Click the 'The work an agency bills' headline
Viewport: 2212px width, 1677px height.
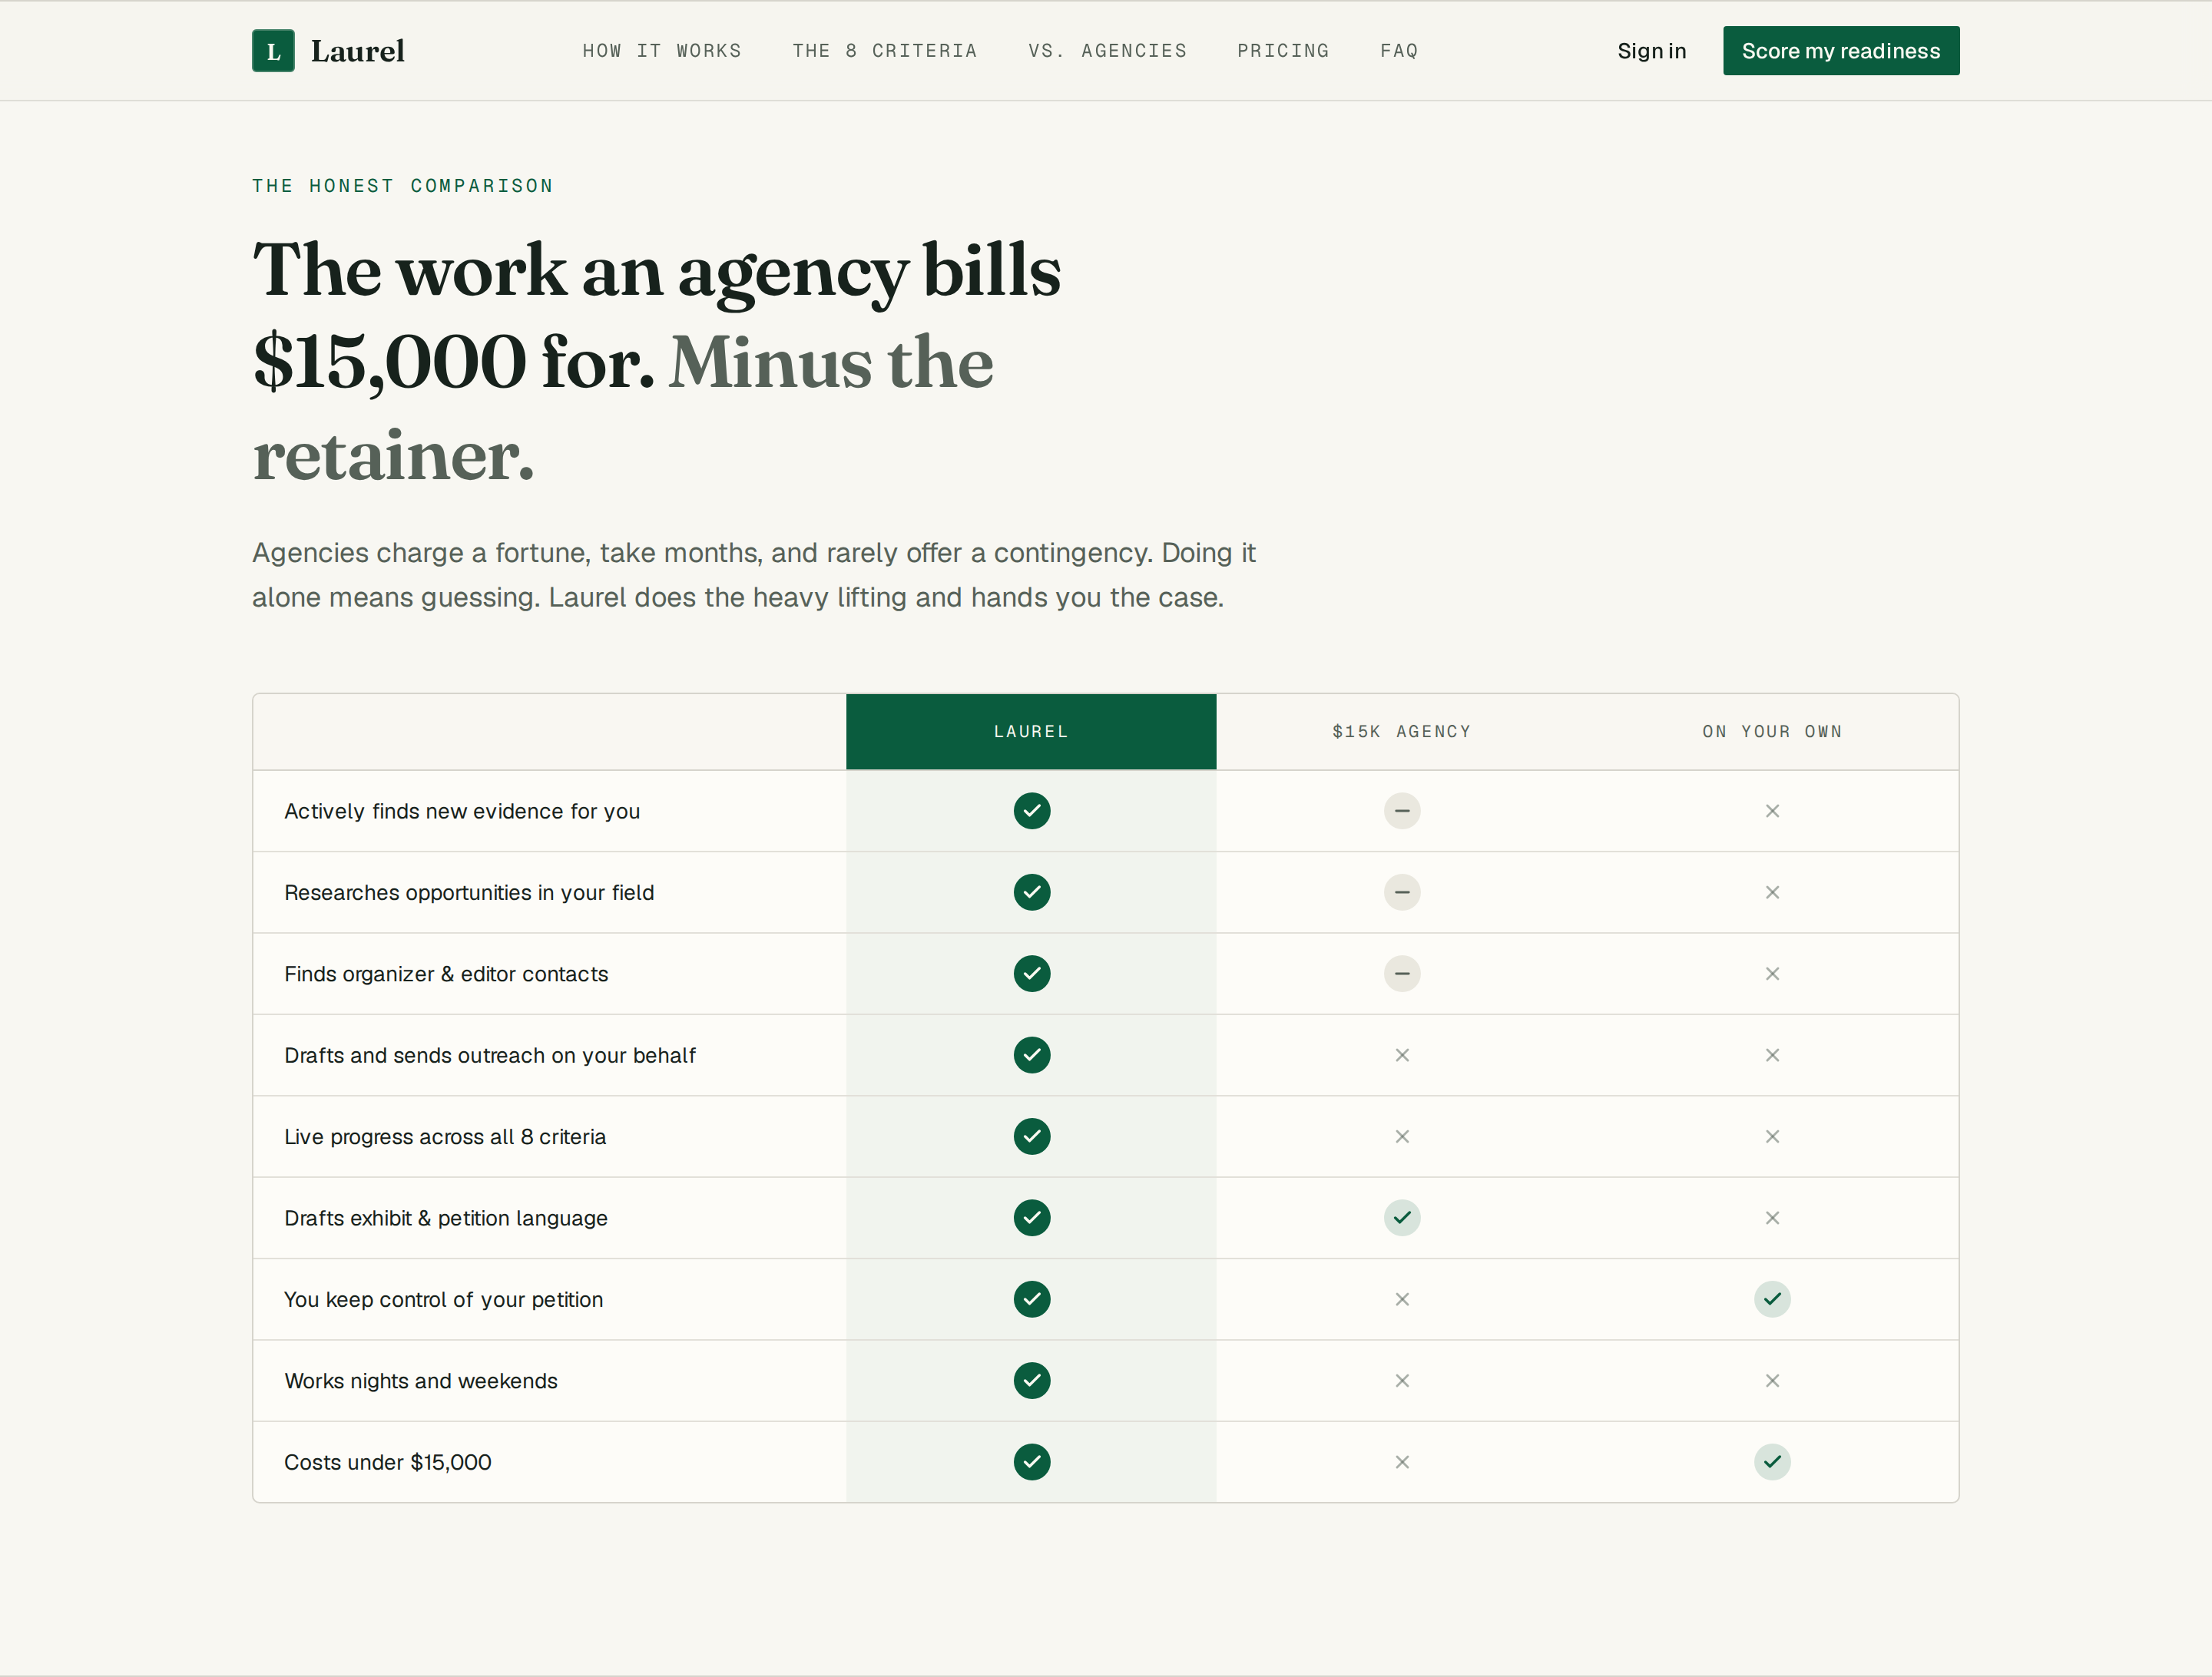click(x=657, y=362)
